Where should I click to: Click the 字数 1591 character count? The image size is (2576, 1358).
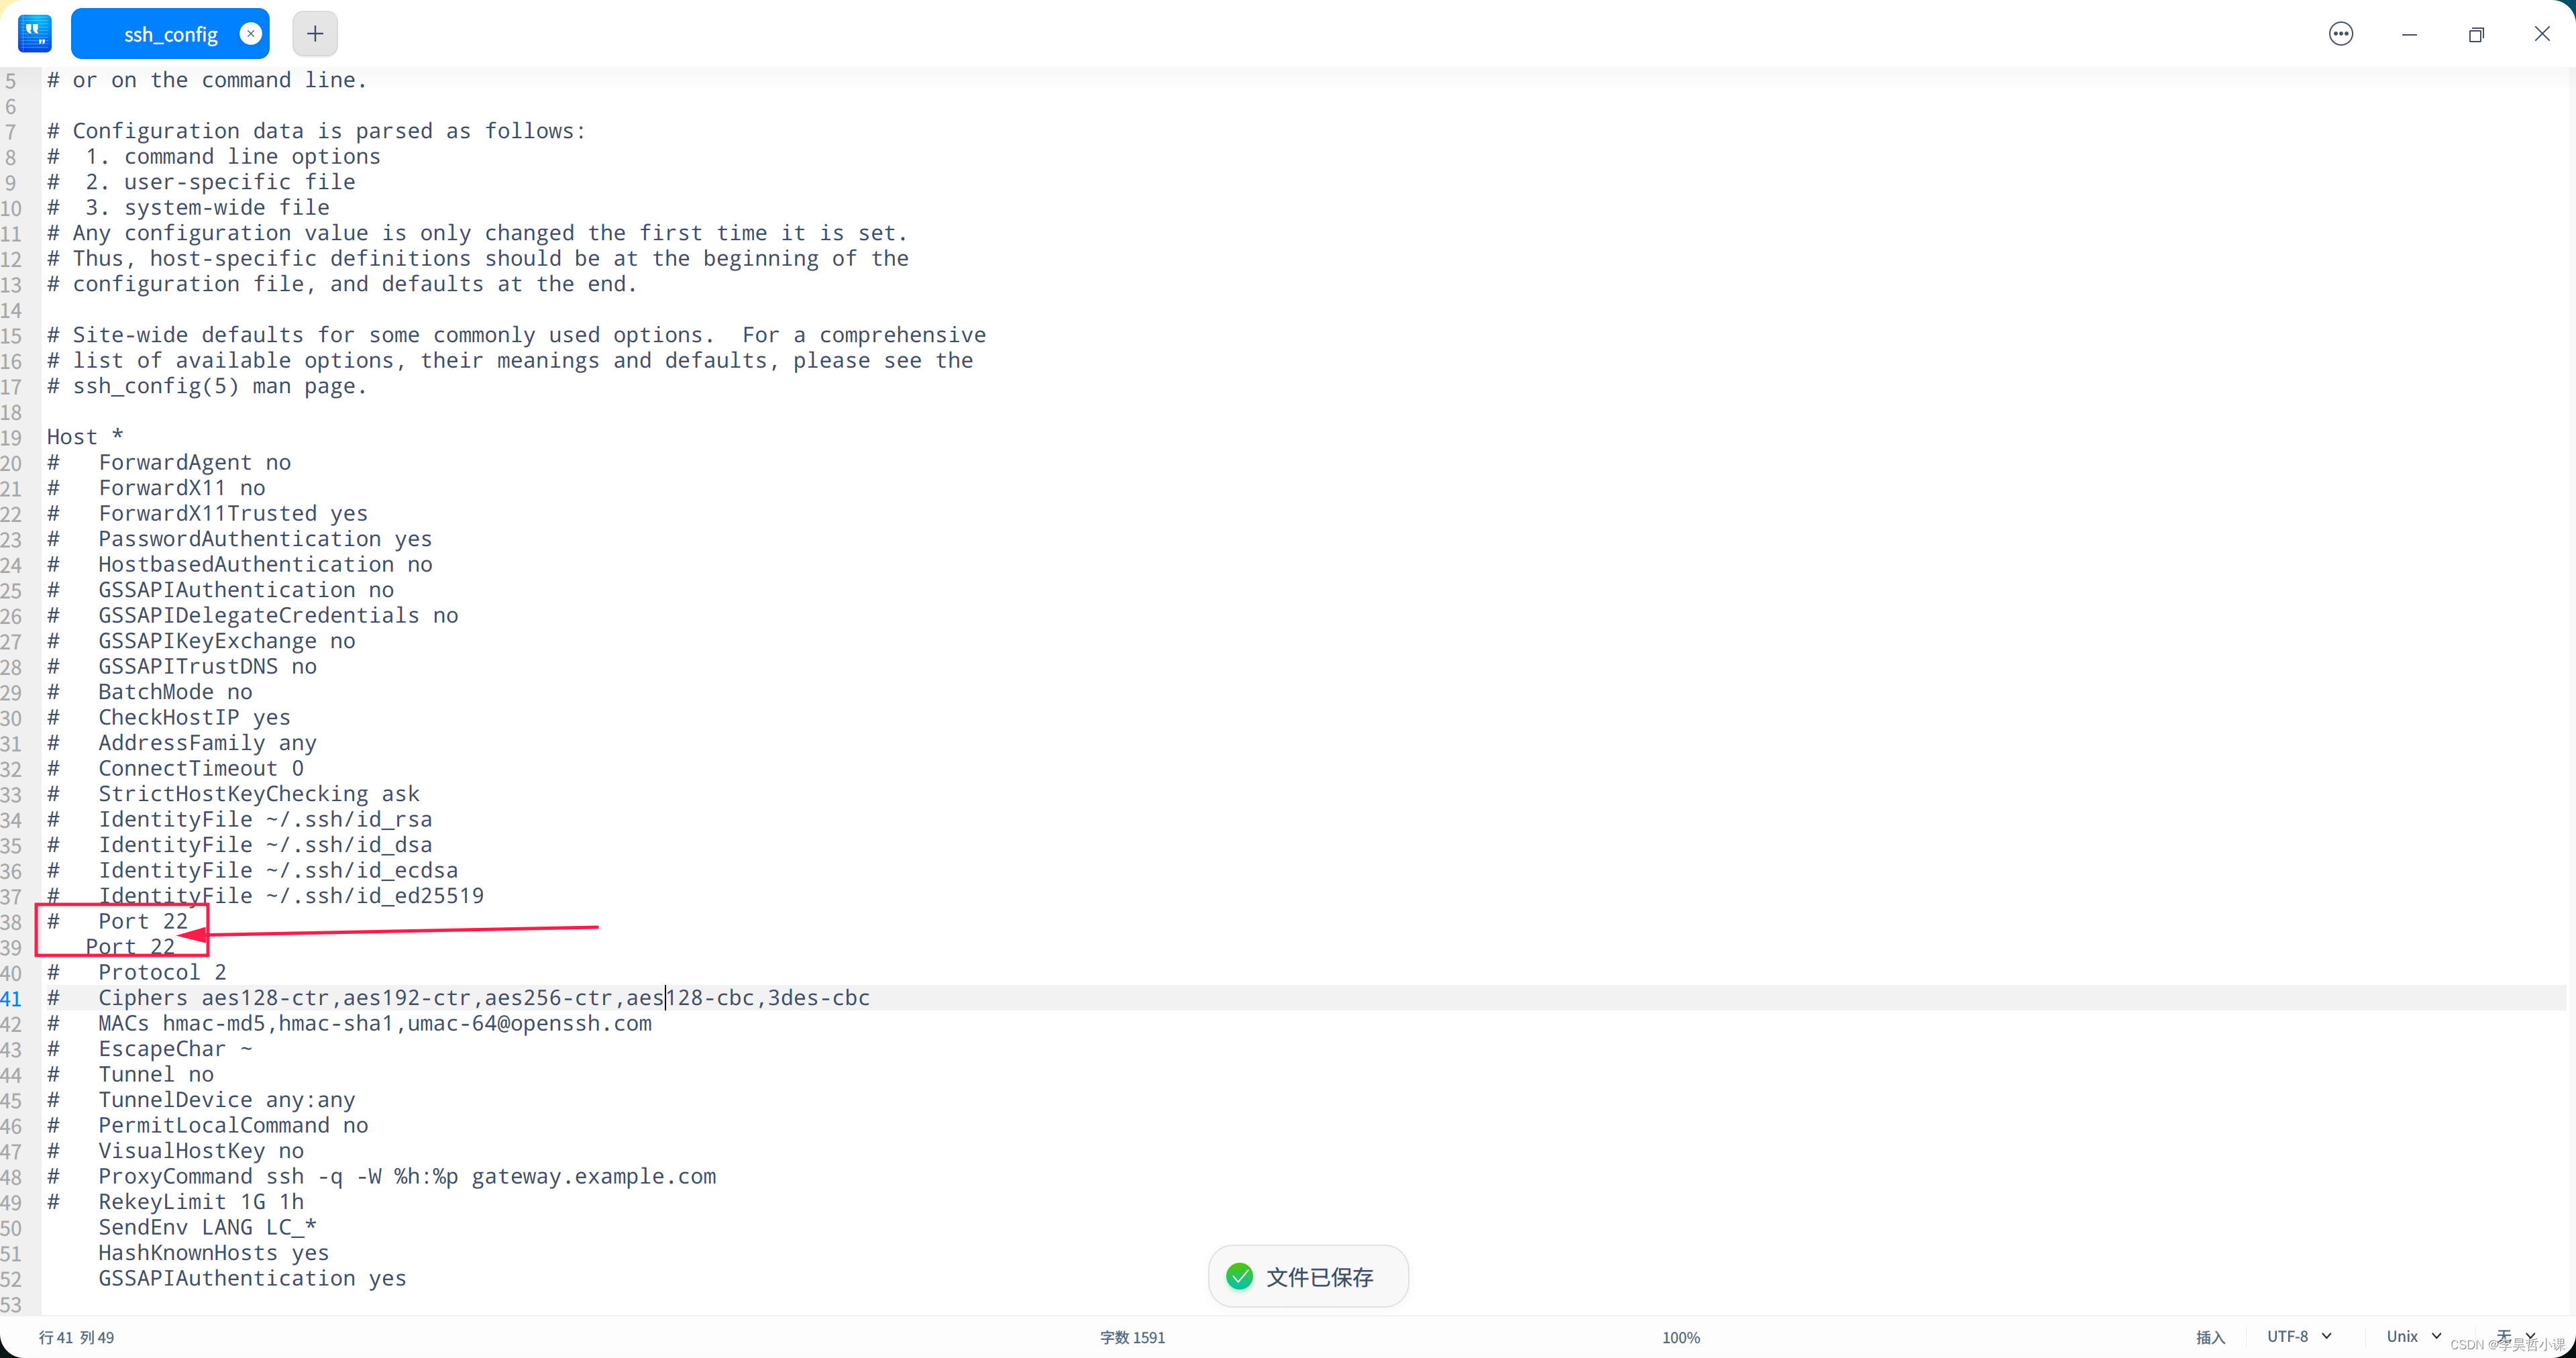(1132, 1337)
